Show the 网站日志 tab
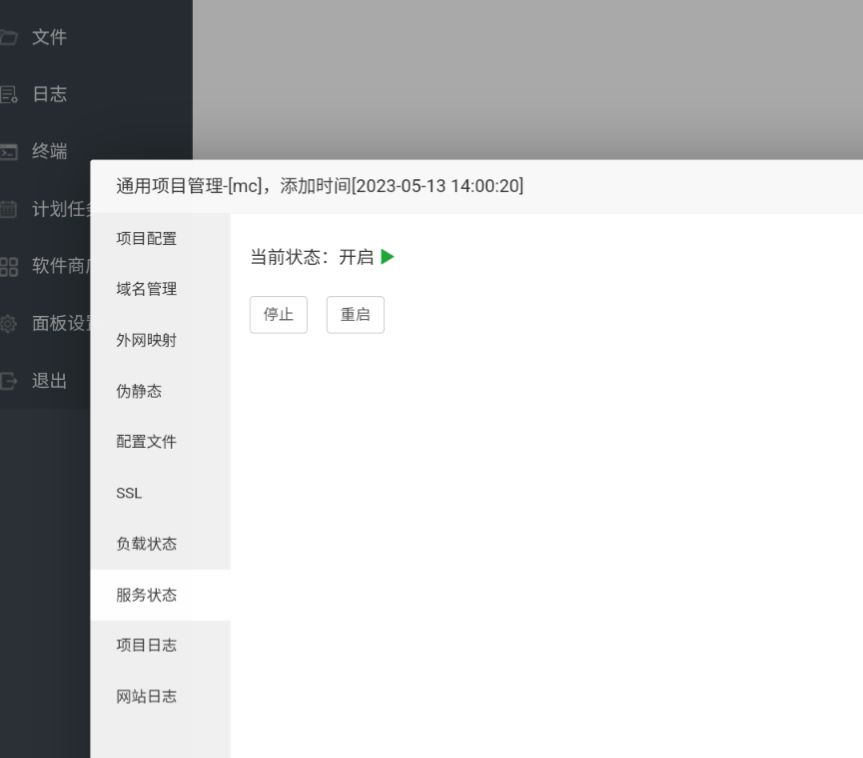 click(146, 696)
